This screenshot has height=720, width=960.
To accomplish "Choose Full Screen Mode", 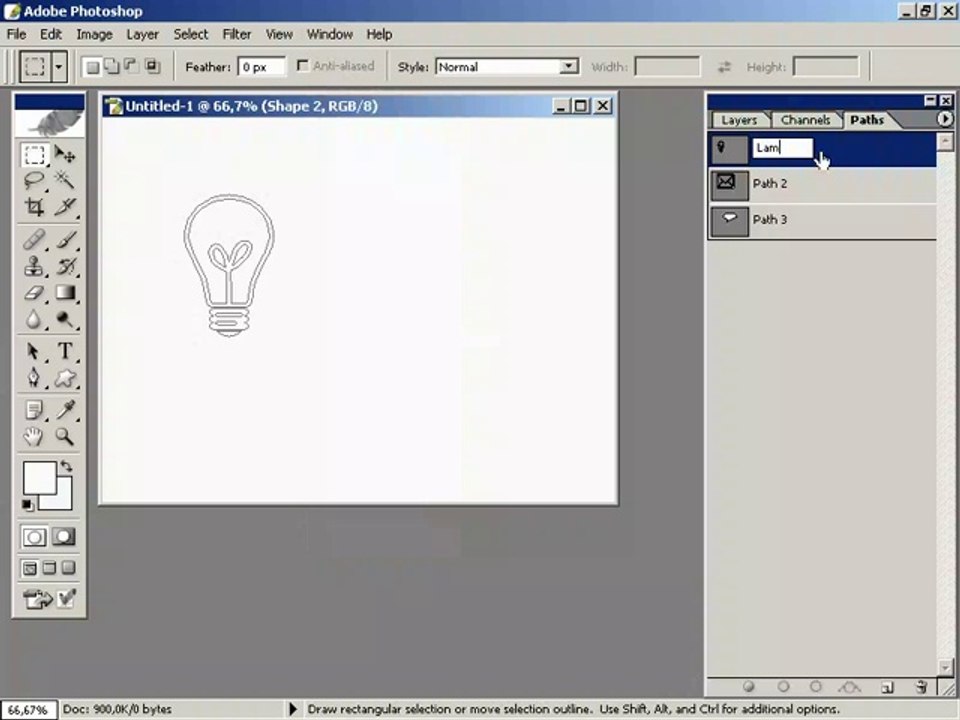I will [x=69, y=568].
